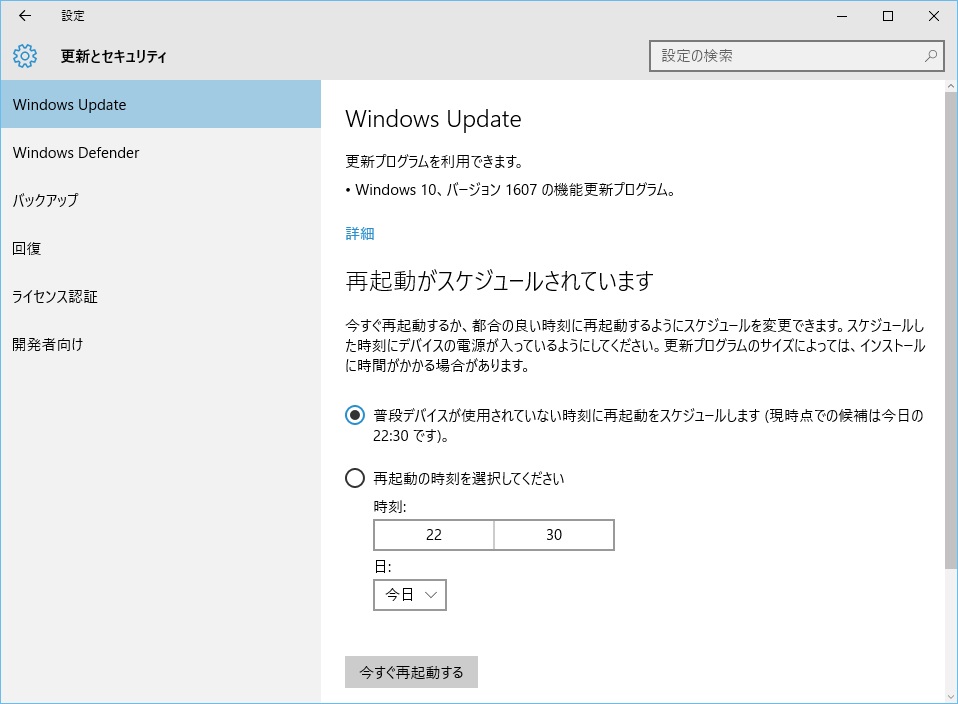Select 回復 in the sidebar
Image resolution: width=958 pixels, height=704 pixels.
tap(161, 248)
